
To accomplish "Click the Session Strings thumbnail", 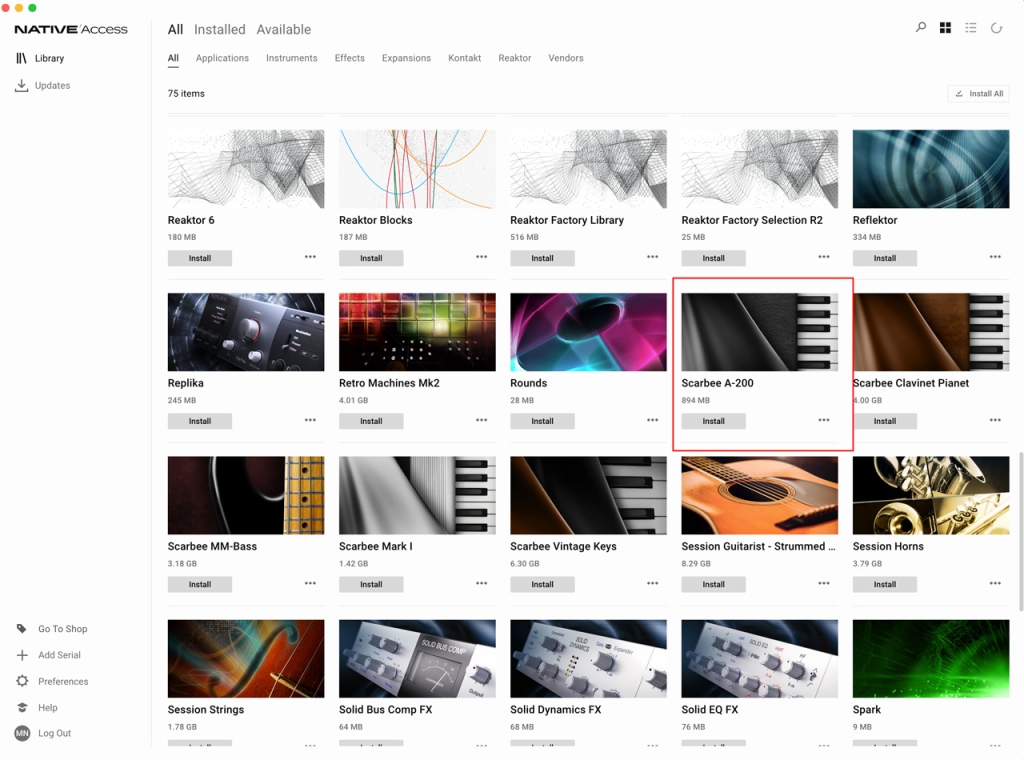I will (x=246, y=658).
